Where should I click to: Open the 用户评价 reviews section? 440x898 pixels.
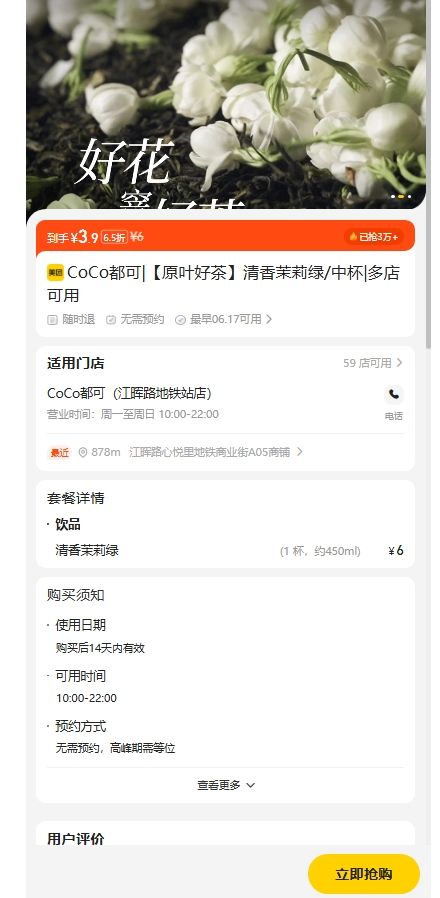(x=76, y=838)
